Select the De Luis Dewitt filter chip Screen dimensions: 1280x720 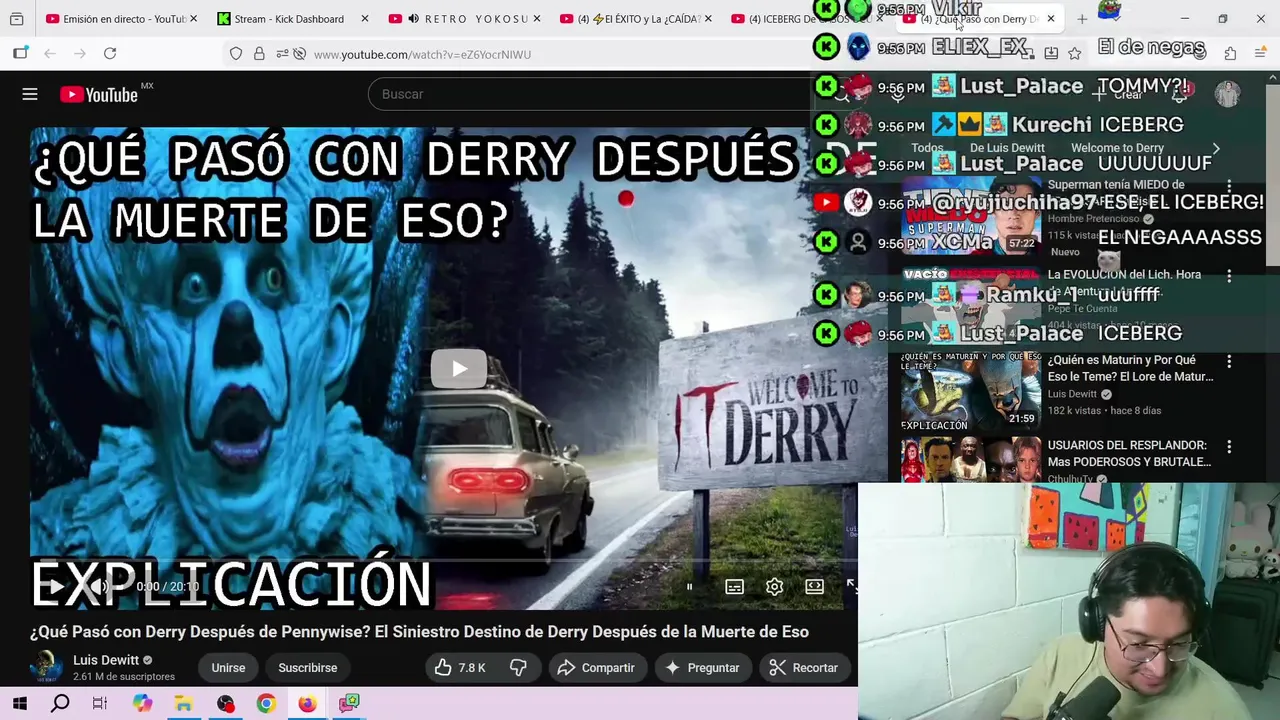[x=1007, y=148]
